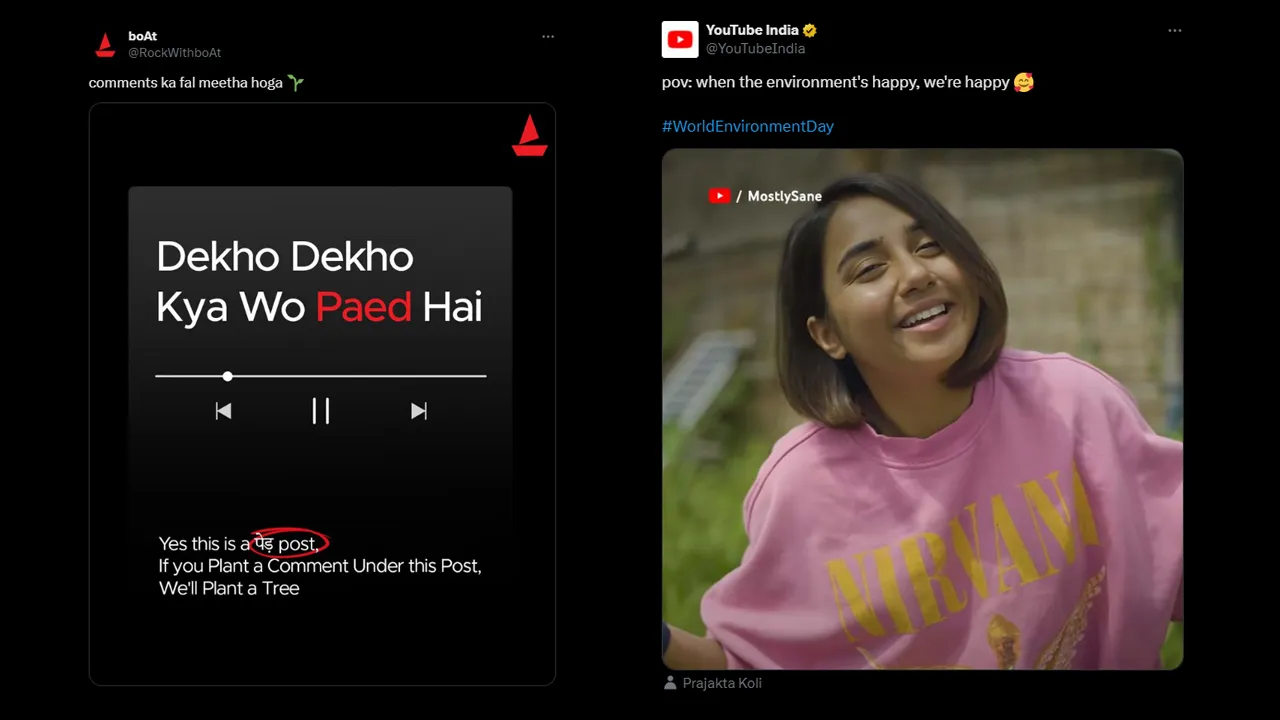
Task: Open the @YouTubeIndia handle
Action: tap(756, 48)
